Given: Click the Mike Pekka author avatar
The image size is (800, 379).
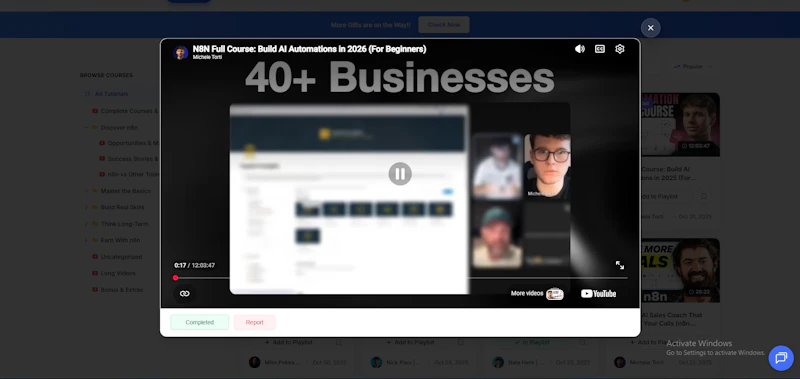Looking at the screenshot, I should [x=255, y=362].
